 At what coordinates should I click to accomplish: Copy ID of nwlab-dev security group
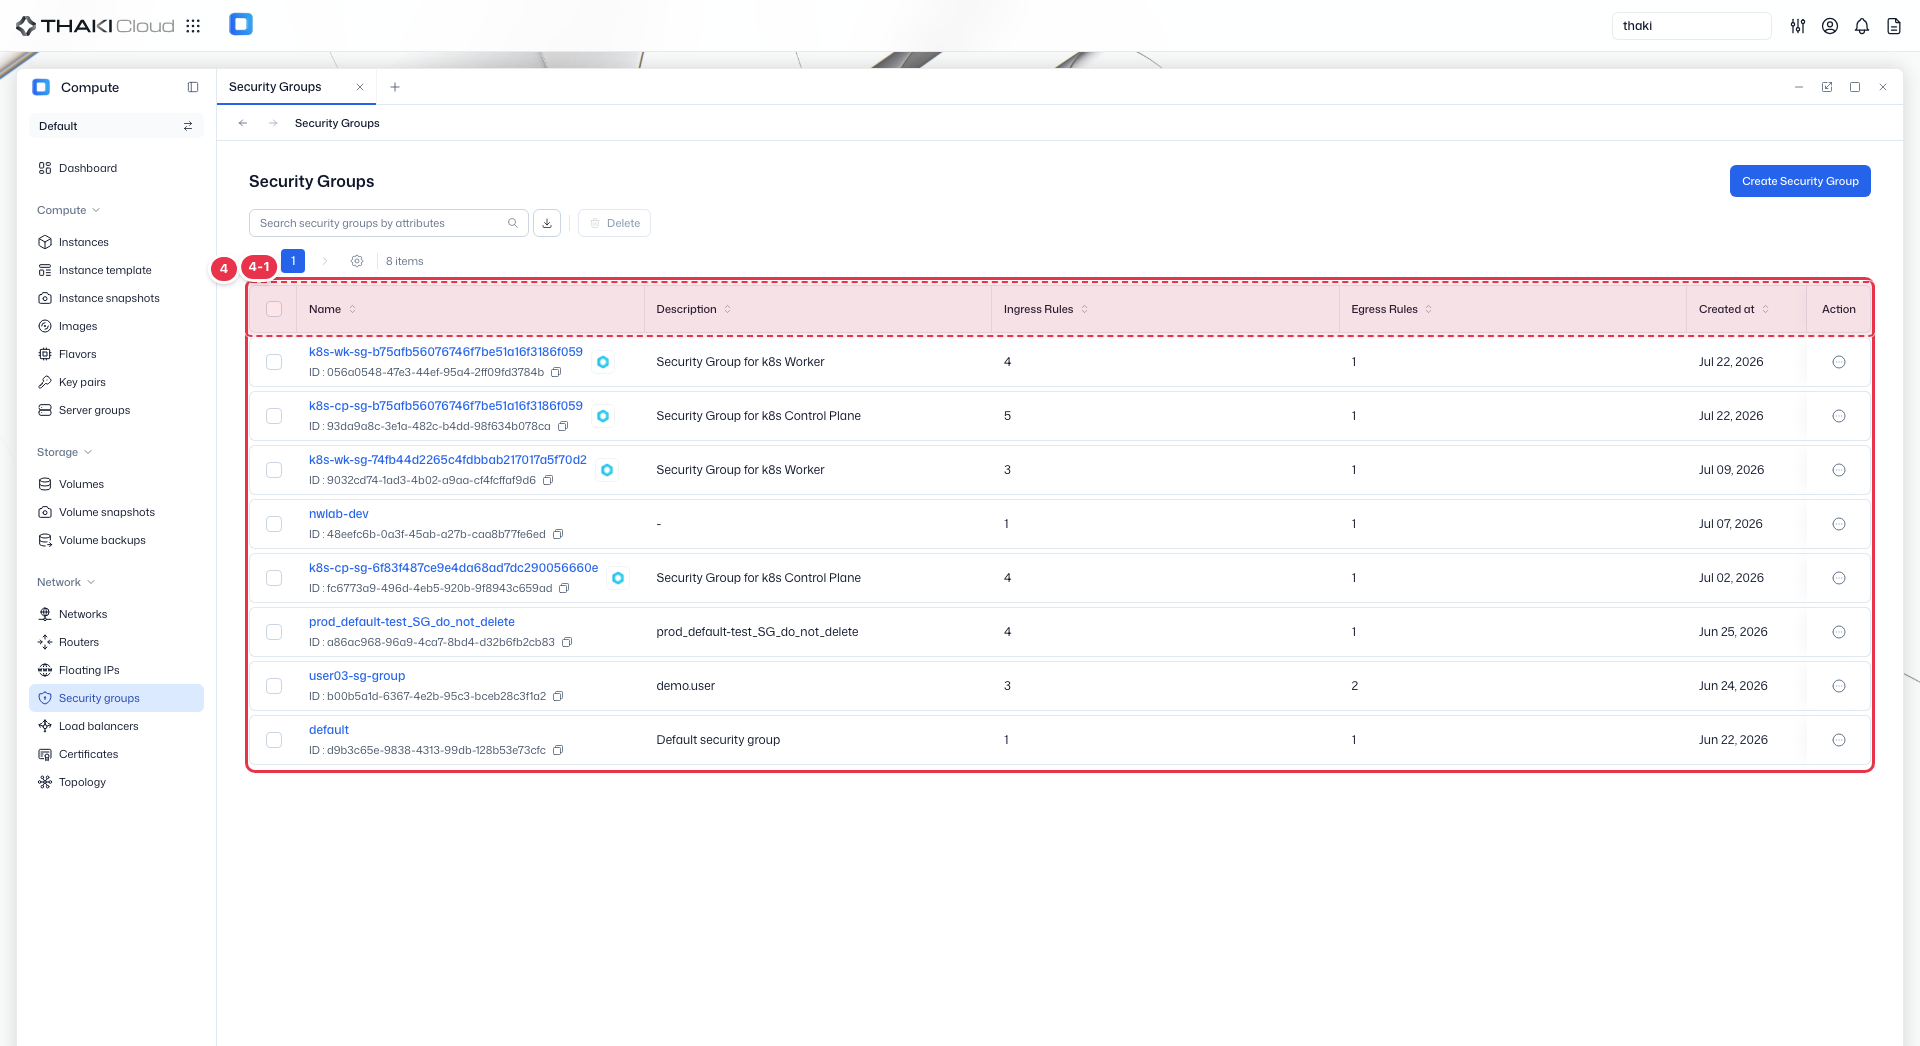coord(558,534)
